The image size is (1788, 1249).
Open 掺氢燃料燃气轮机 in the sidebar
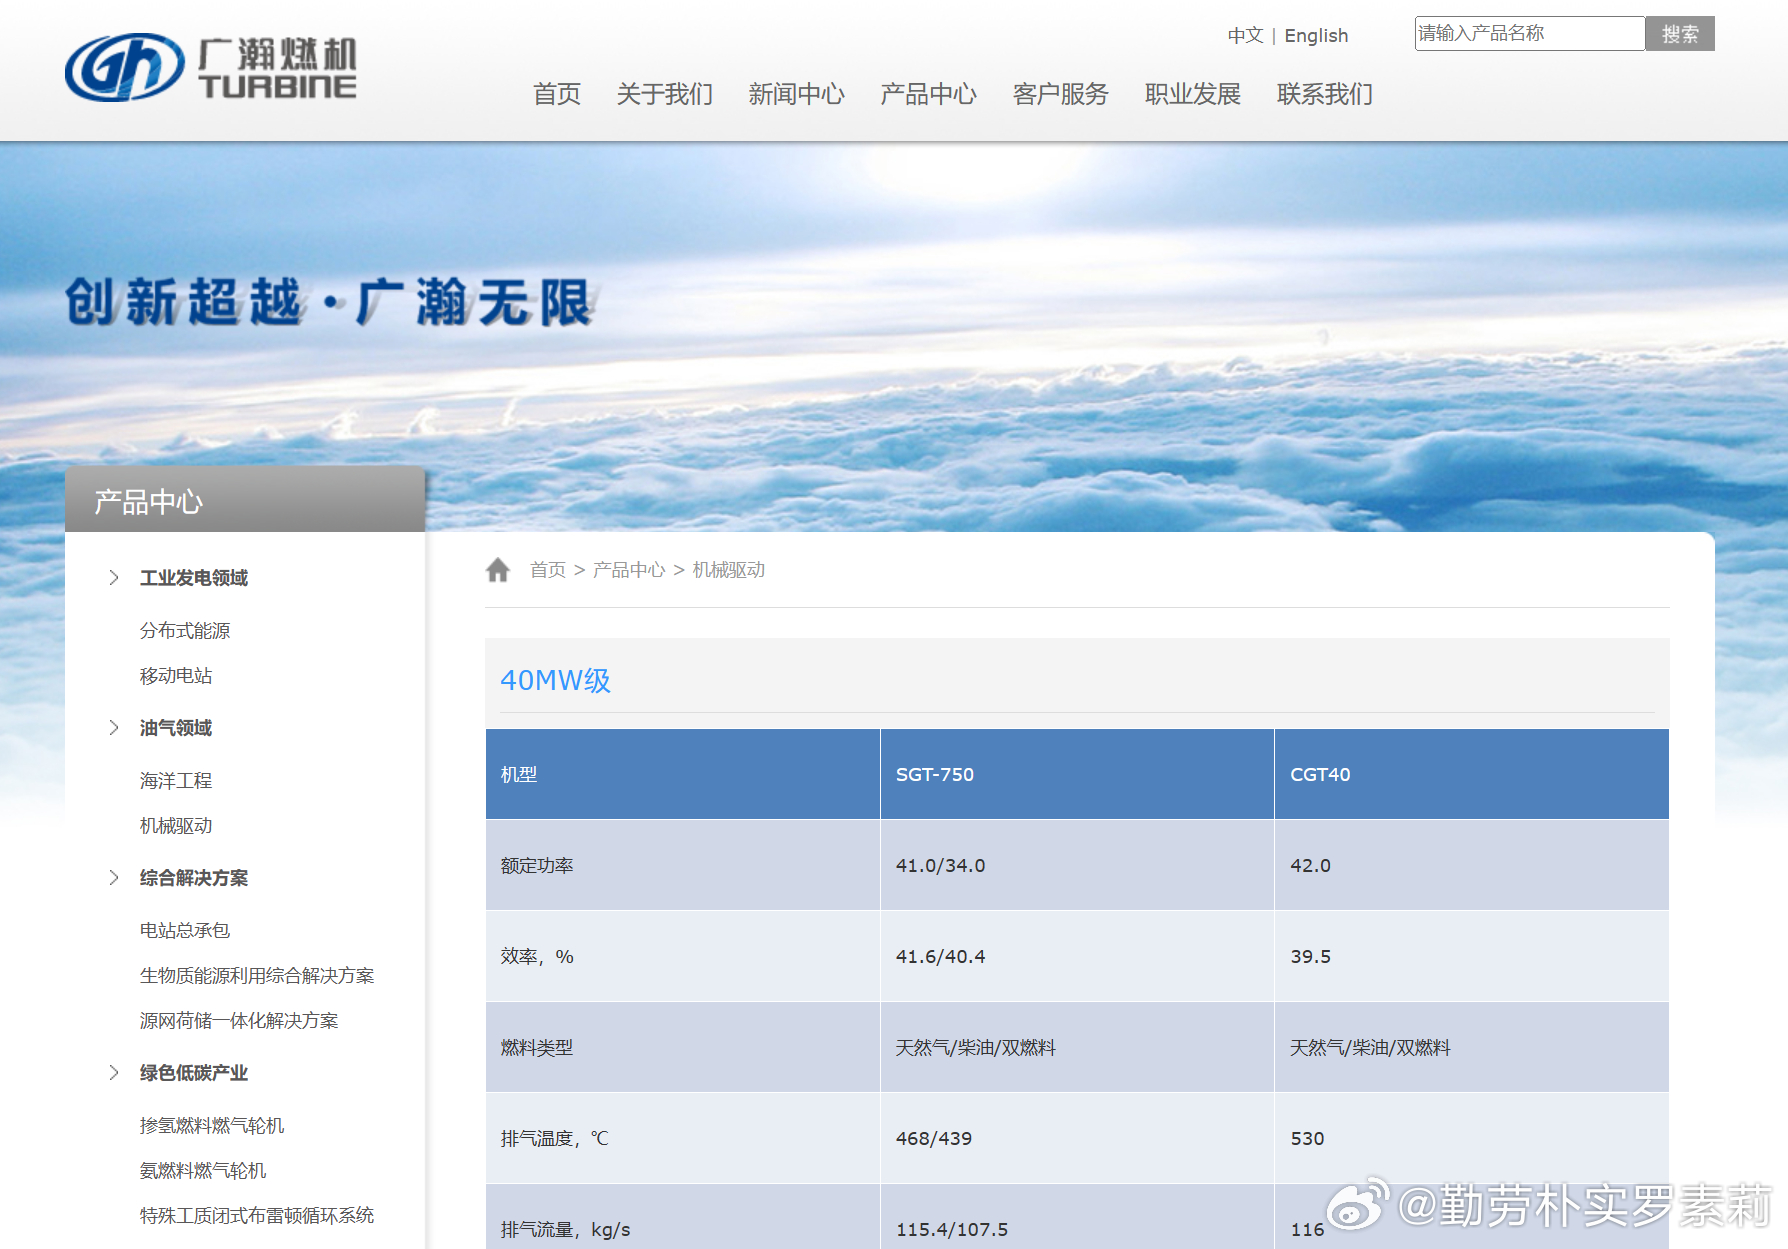pyautogui.click(x=212, y=1126)
